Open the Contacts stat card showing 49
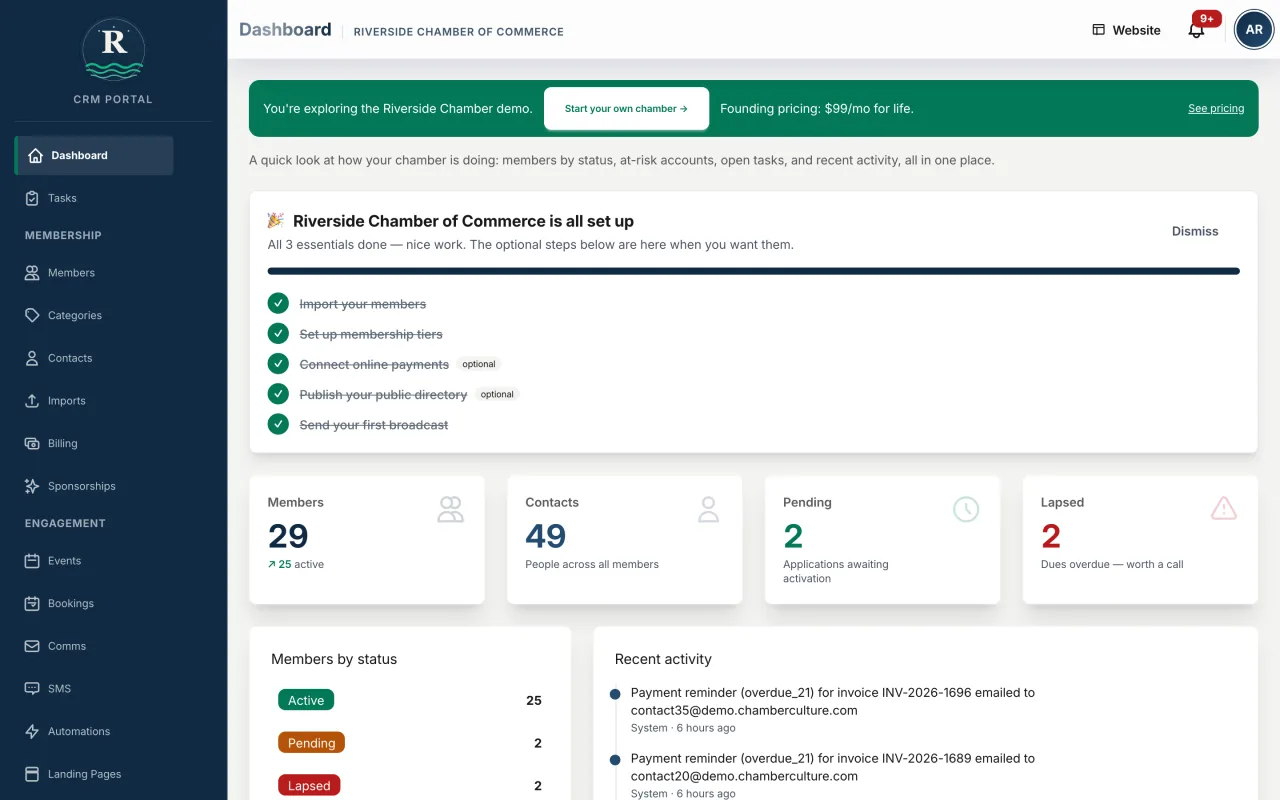This screenshot has width=1280, height=800. (x=625, y=539)
